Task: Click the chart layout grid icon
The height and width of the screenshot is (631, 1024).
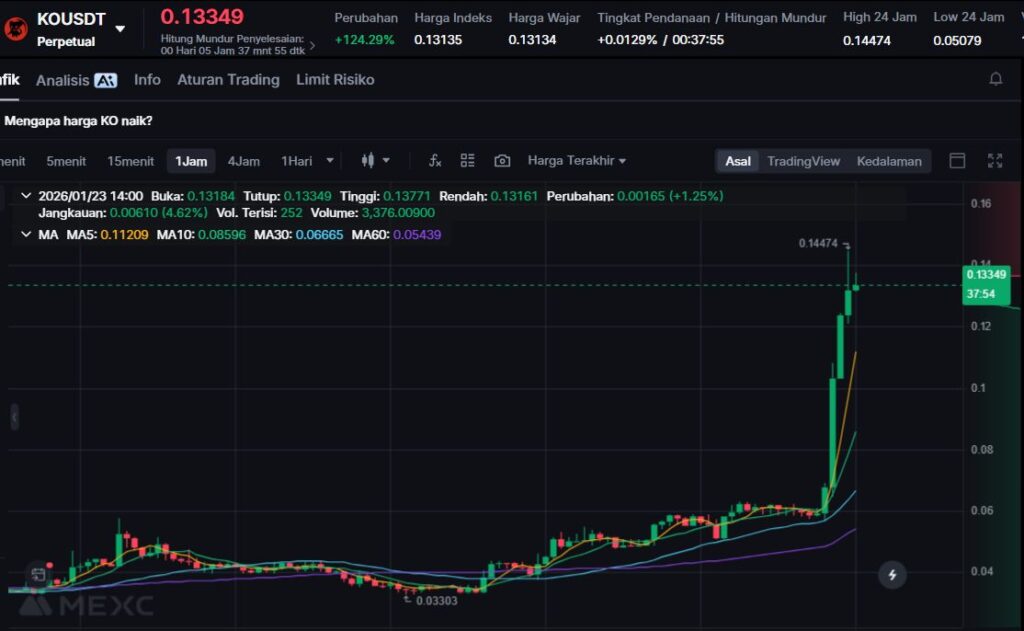Action: [467, 161]
